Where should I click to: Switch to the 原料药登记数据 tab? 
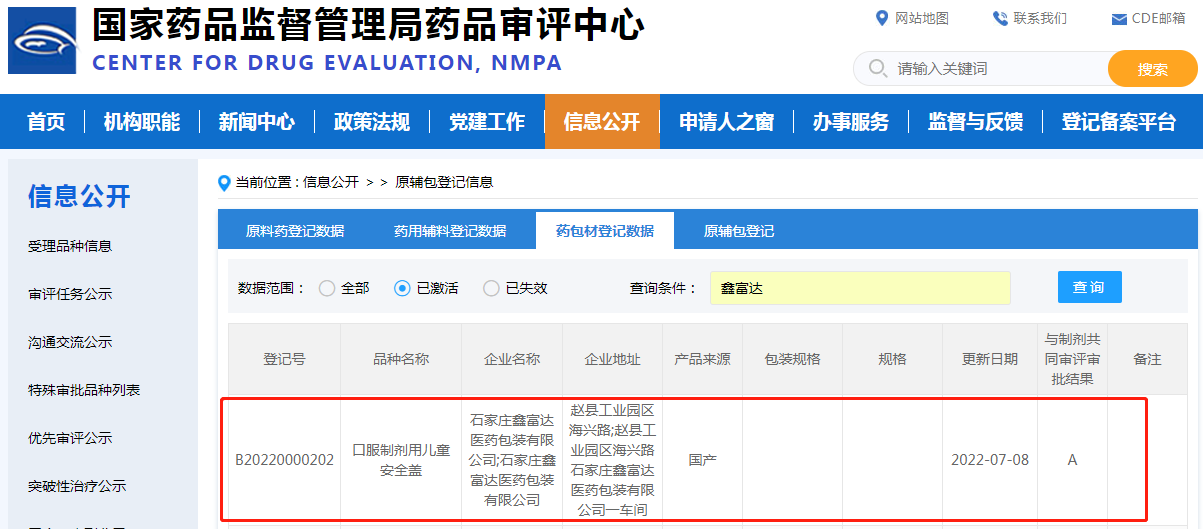pos(295,231)
